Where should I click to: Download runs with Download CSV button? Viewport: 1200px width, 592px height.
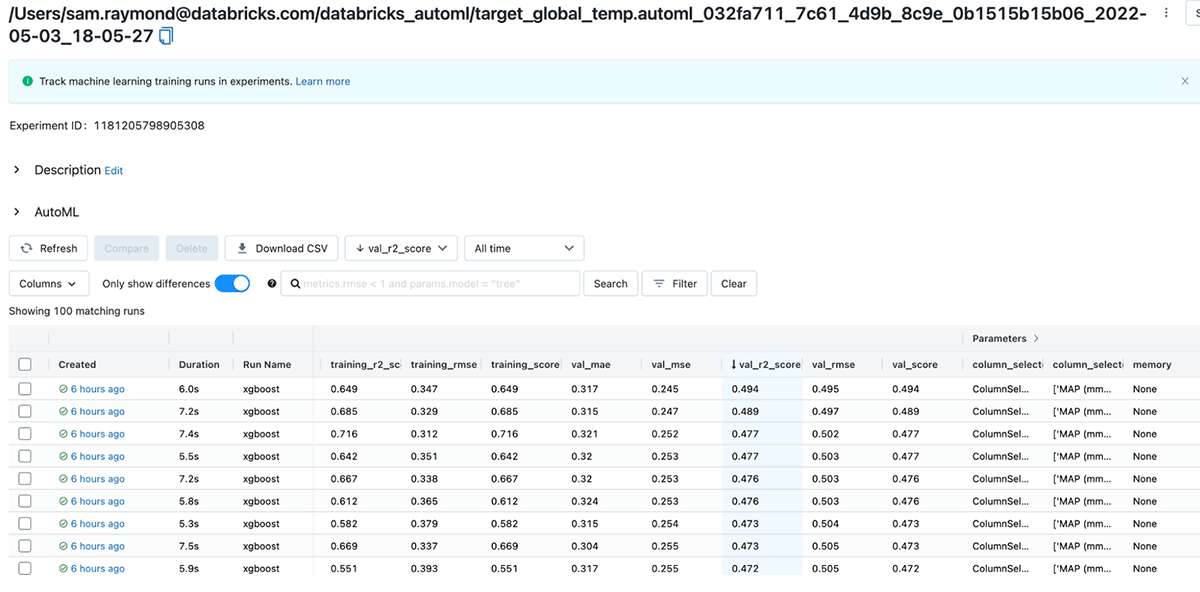click(x=281, y=248)
